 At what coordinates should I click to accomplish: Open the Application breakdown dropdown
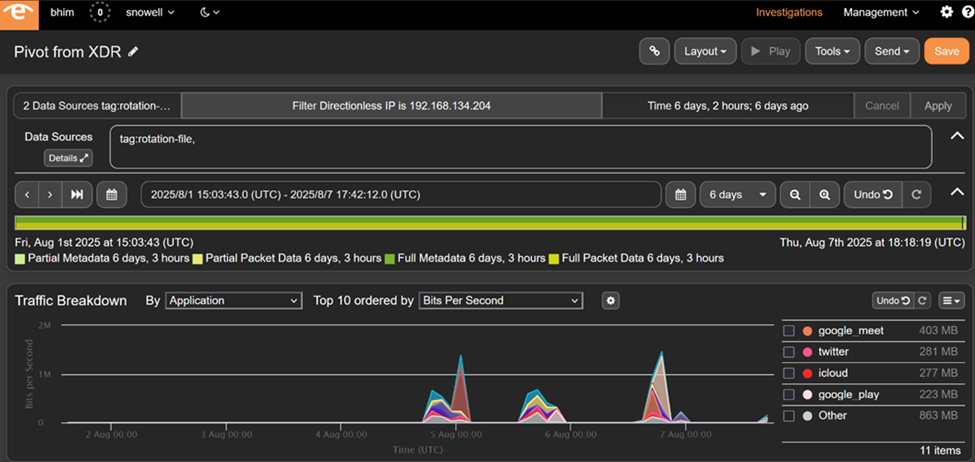click(x=234, y=300)
